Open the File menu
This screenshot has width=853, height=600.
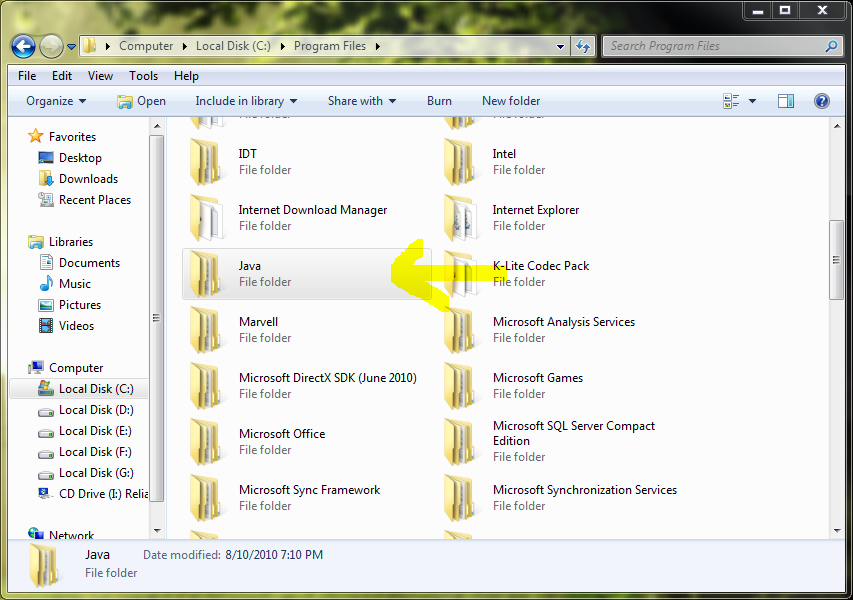27,76
